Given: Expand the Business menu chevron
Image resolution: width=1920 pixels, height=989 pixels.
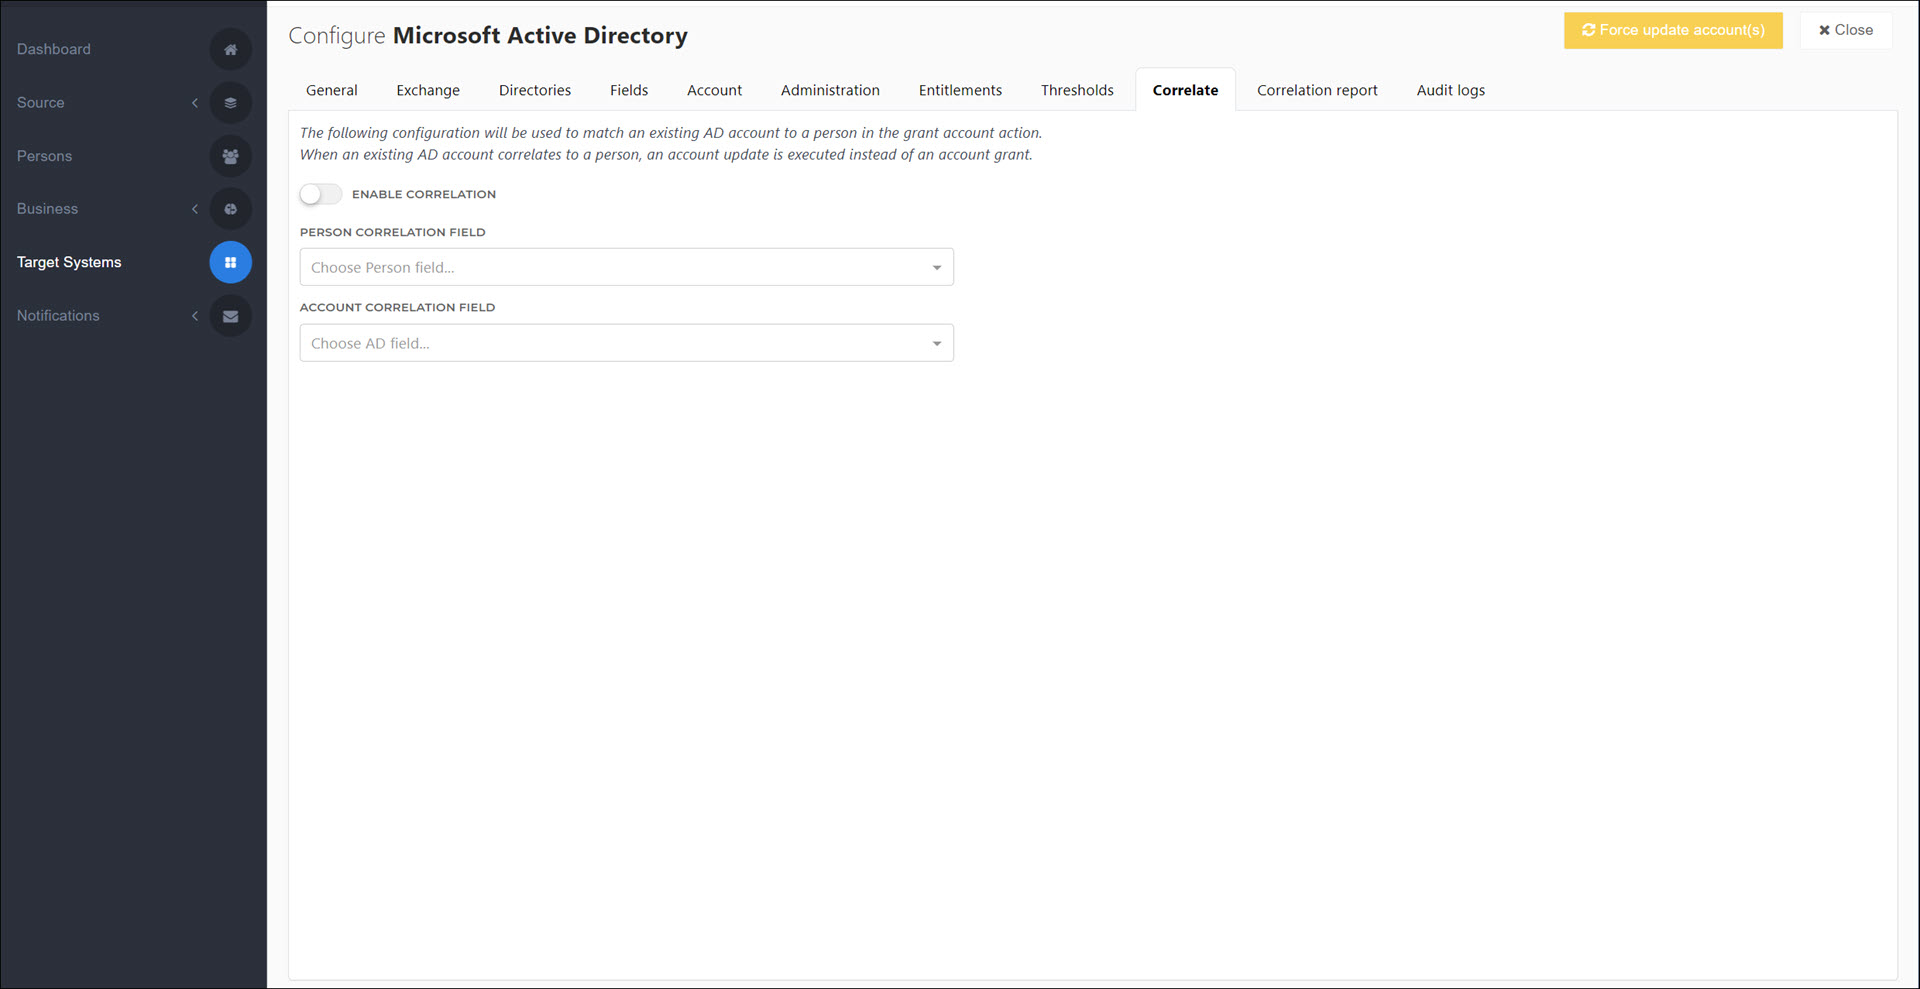Looking at the screenshot, I should pyautogui.click(x=195, y=209).
